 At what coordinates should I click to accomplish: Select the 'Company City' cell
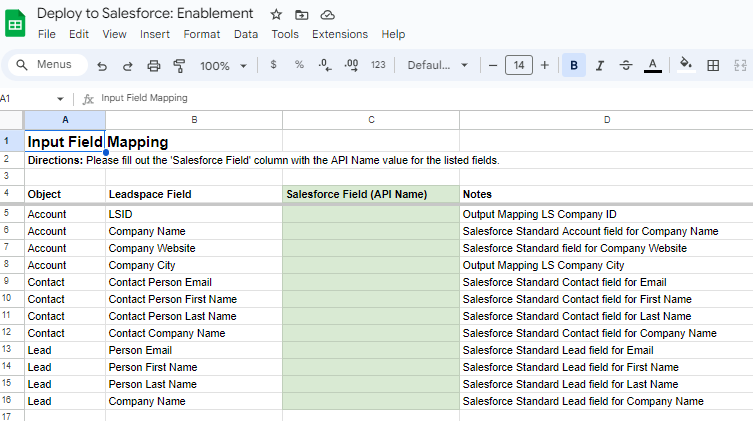tap(194, 265)
